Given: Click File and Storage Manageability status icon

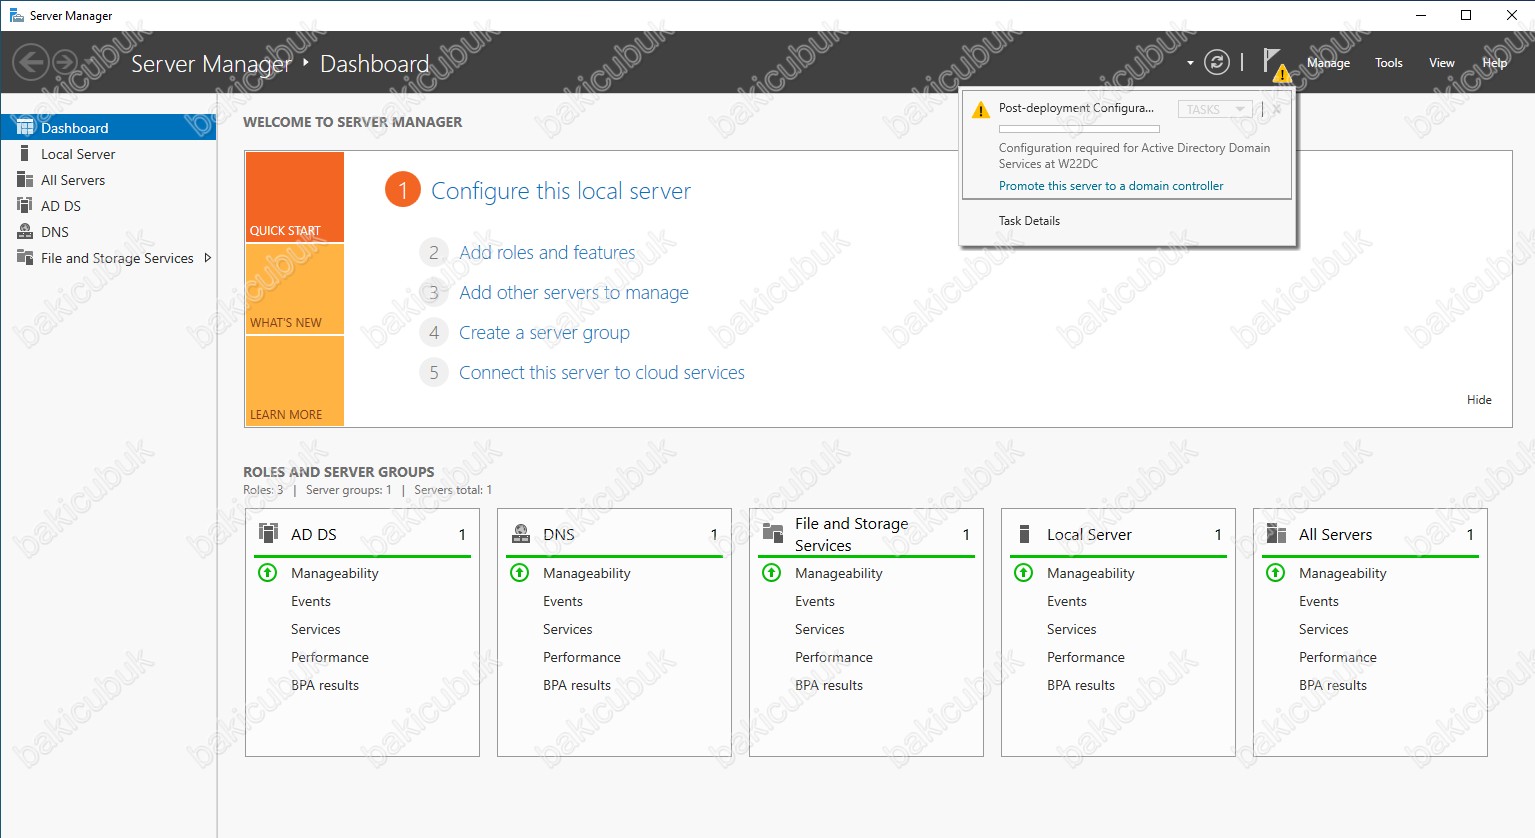Looking at the screenshot, I should tap(772, 573).
